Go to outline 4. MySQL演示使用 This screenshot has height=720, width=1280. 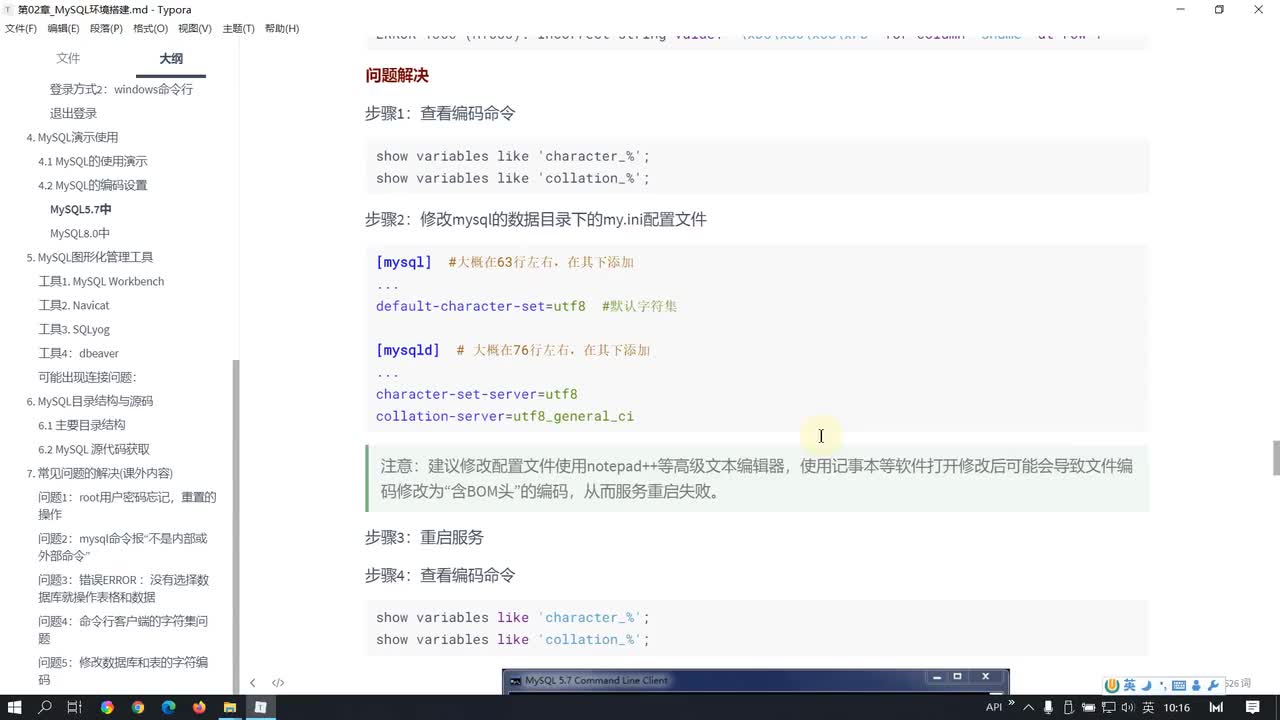click(x=72, y=137)
